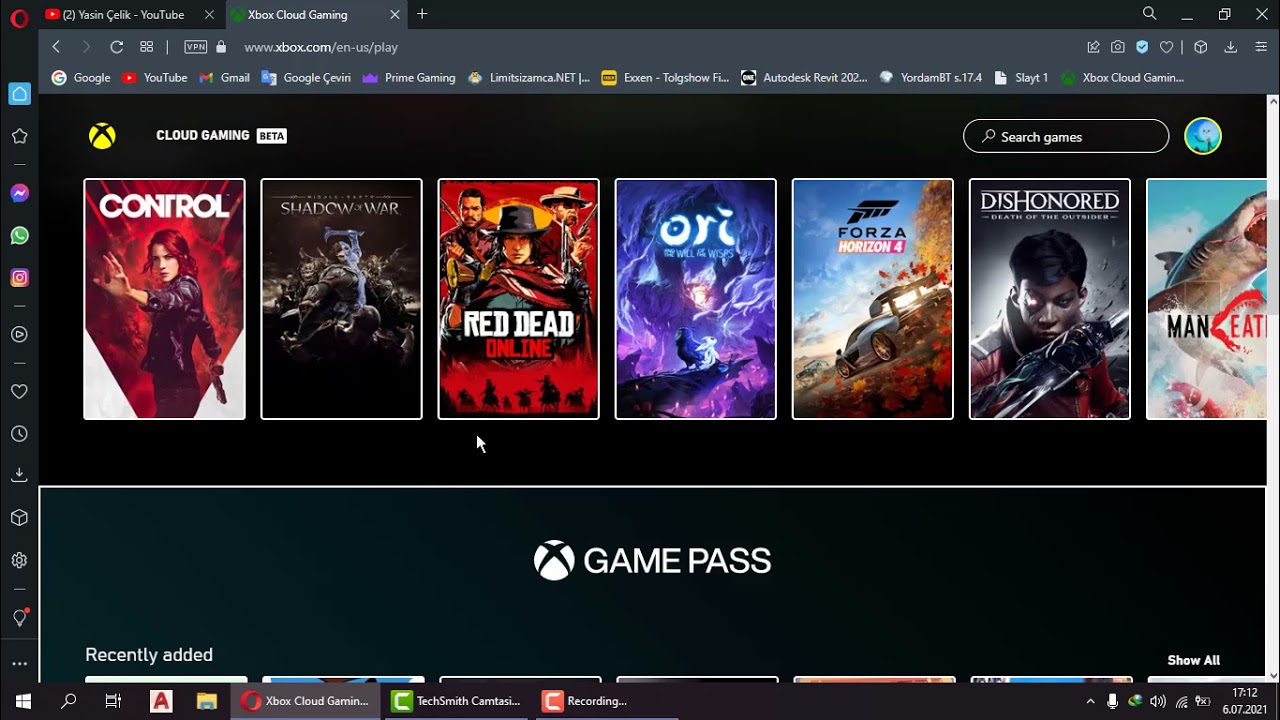Open sidebar downloads icon
The width and height of the screenshot is (1280, 720).
pos(19,476)
